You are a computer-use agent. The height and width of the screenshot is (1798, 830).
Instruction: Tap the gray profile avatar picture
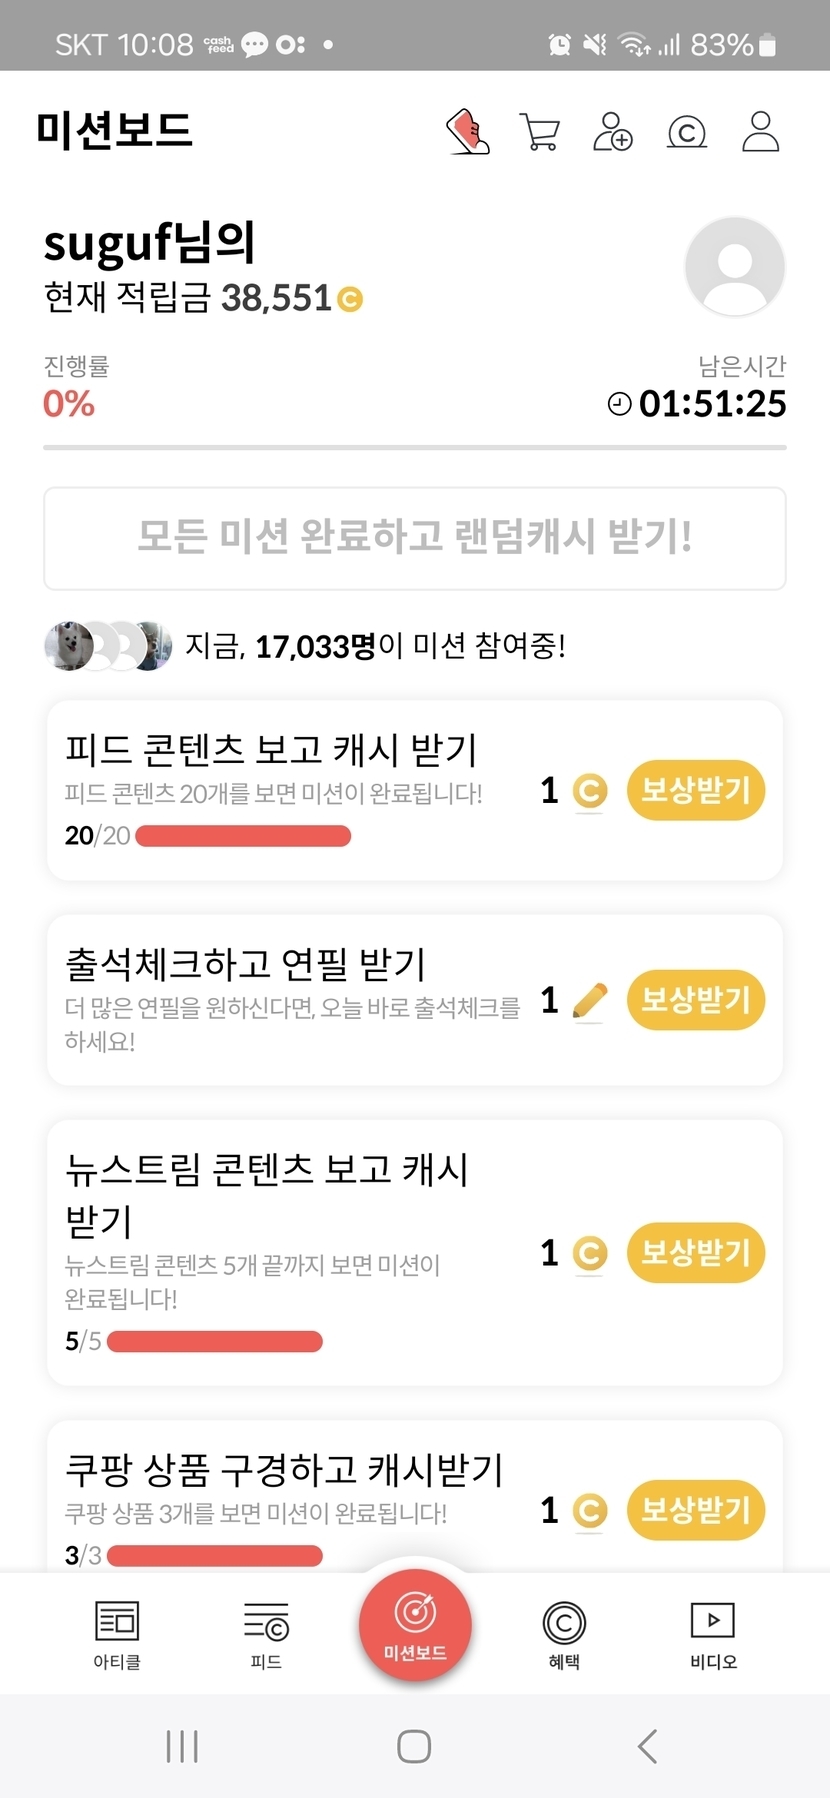(x=735, y=266)
